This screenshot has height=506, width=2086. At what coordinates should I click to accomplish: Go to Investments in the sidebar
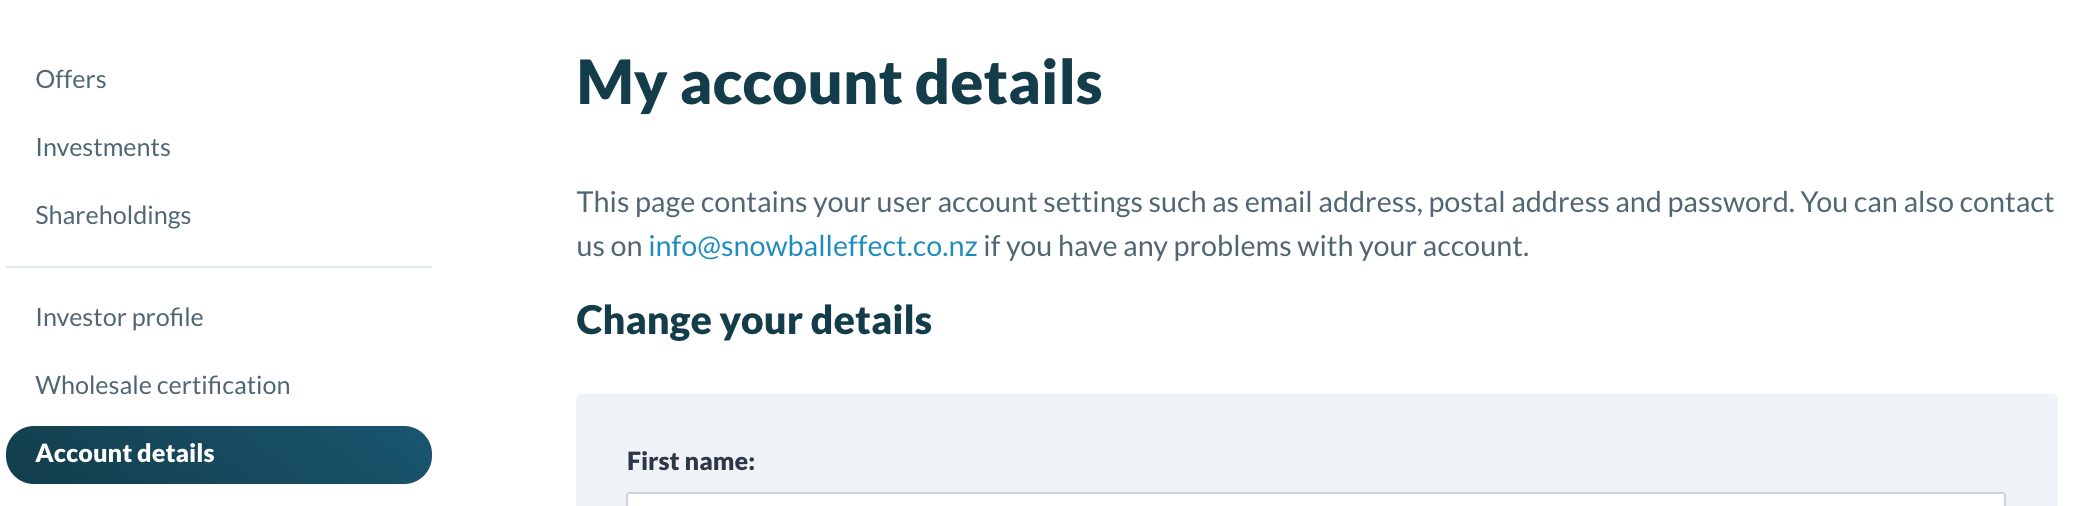(103, 147)
